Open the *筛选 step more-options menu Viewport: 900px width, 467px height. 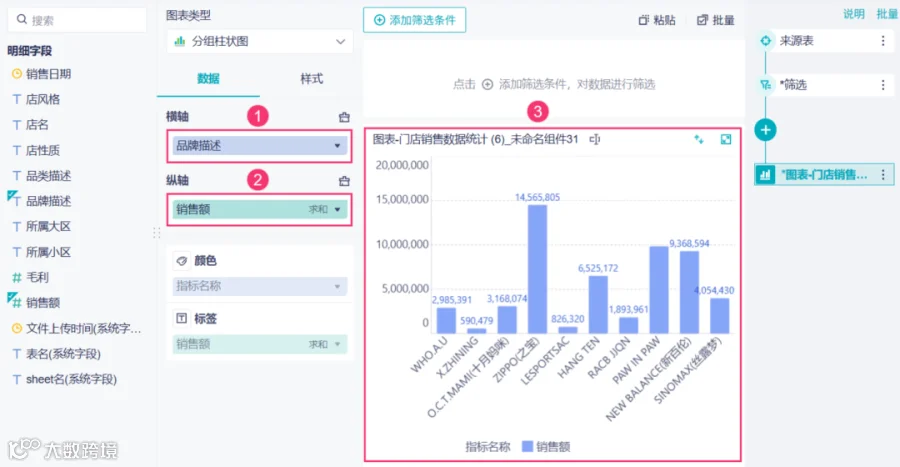(883, 85)
